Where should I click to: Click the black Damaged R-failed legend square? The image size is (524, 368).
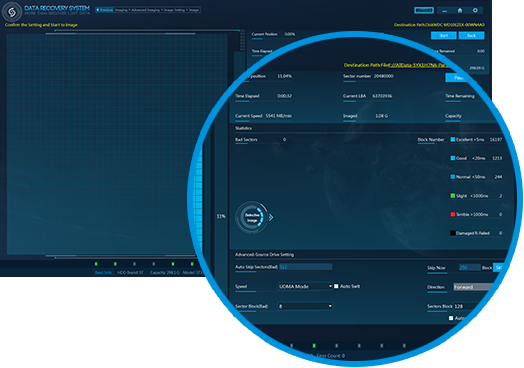[x=453, y=233]
